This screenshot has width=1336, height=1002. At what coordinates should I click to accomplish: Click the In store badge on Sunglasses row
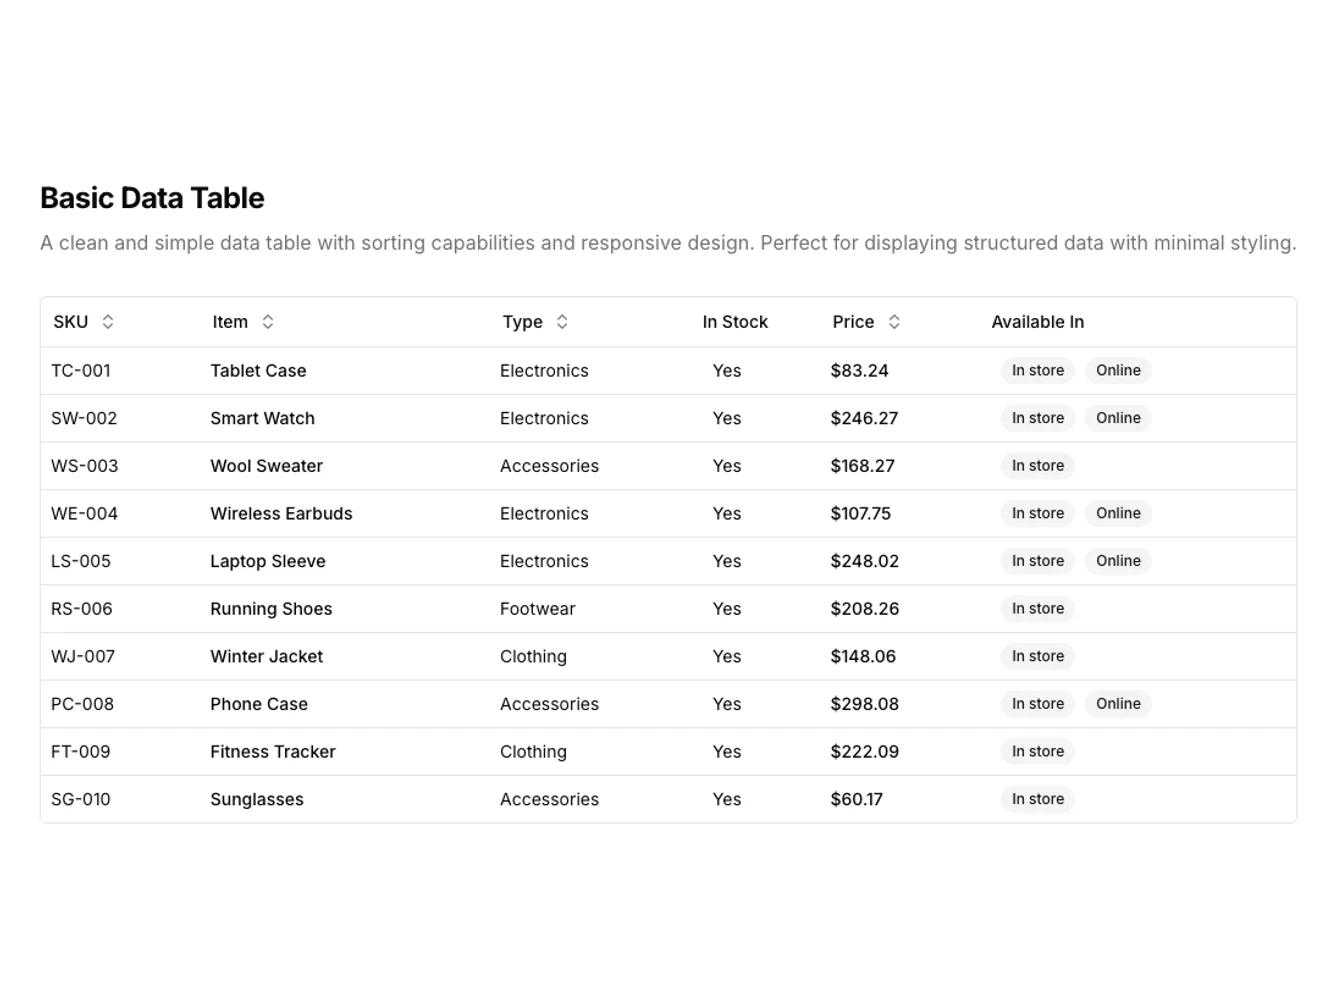point(1037,799)
